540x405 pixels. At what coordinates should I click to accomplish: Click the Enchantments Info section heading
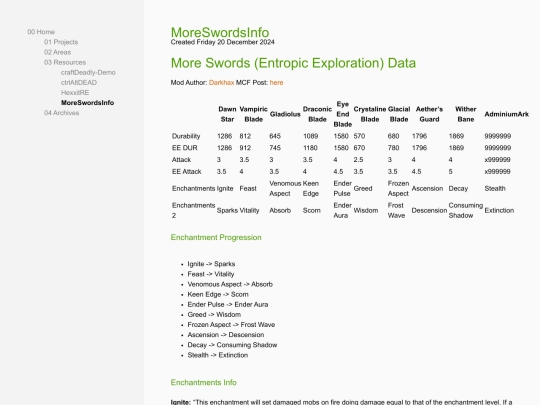pyautogui.click(x=204, y=383)
